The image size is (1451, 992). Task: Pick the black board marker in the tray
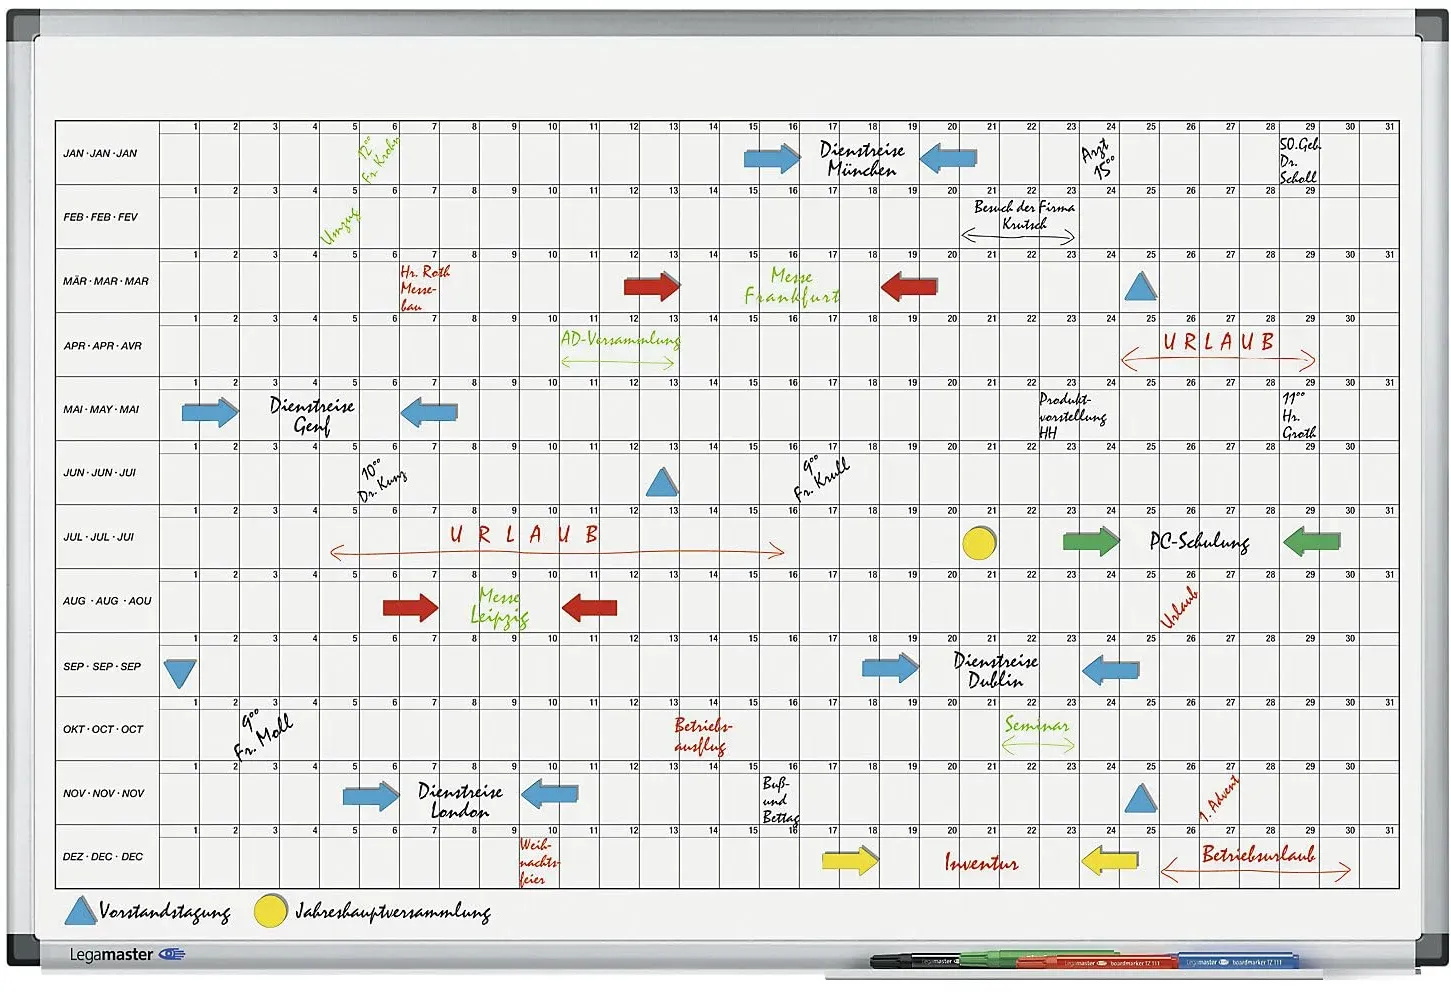click(x=915, y=962)
